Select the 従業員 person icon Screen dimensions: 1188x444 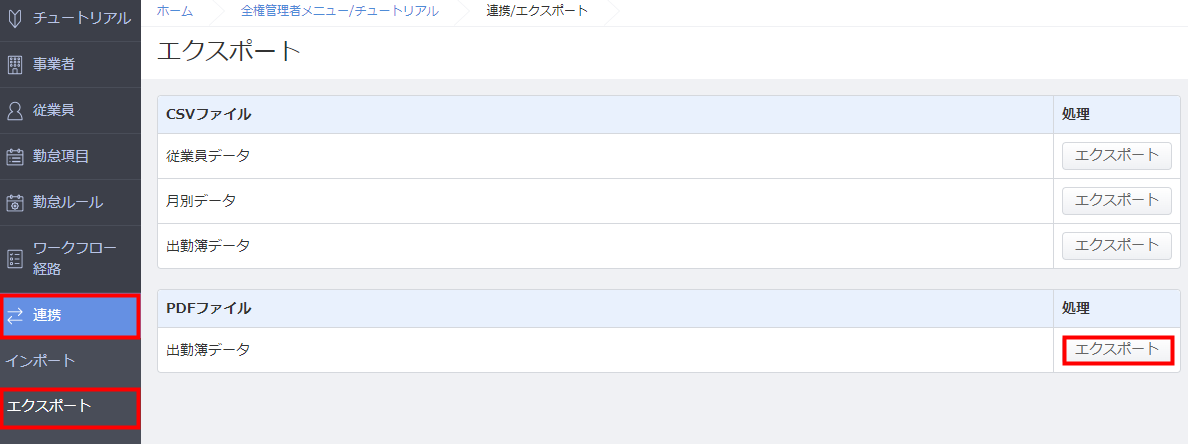click(14, 111)
